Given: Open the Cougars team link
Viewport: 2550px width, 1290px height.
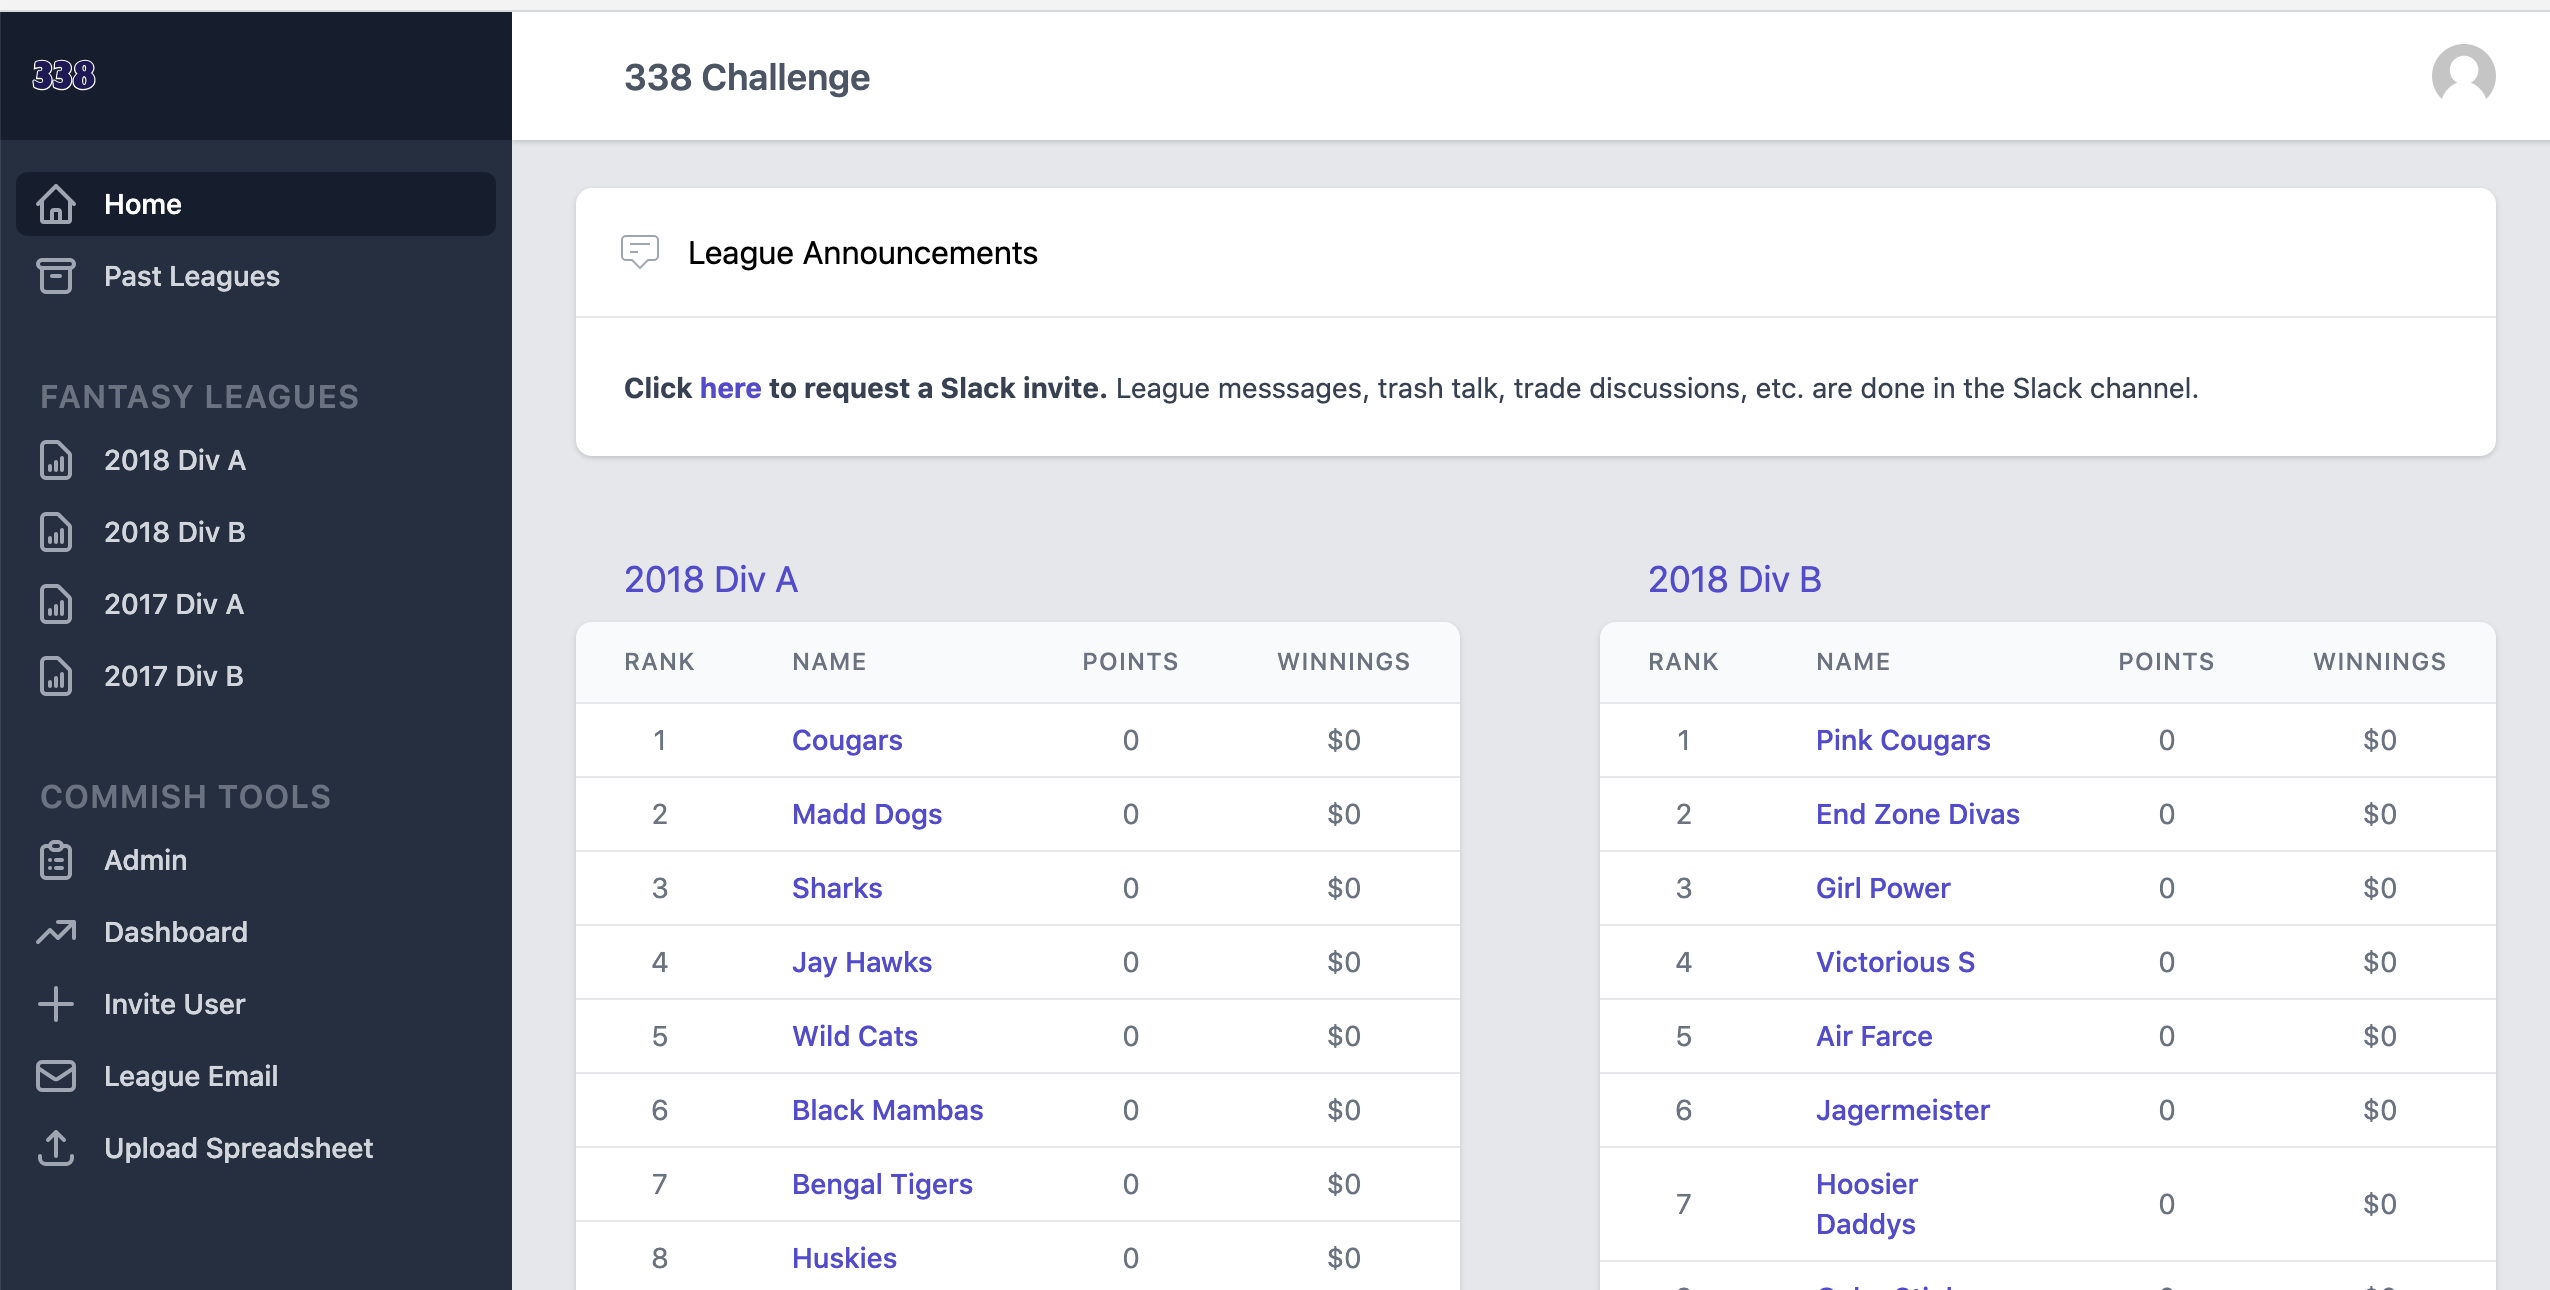Looking at the screenshot, I should [847, 740].
